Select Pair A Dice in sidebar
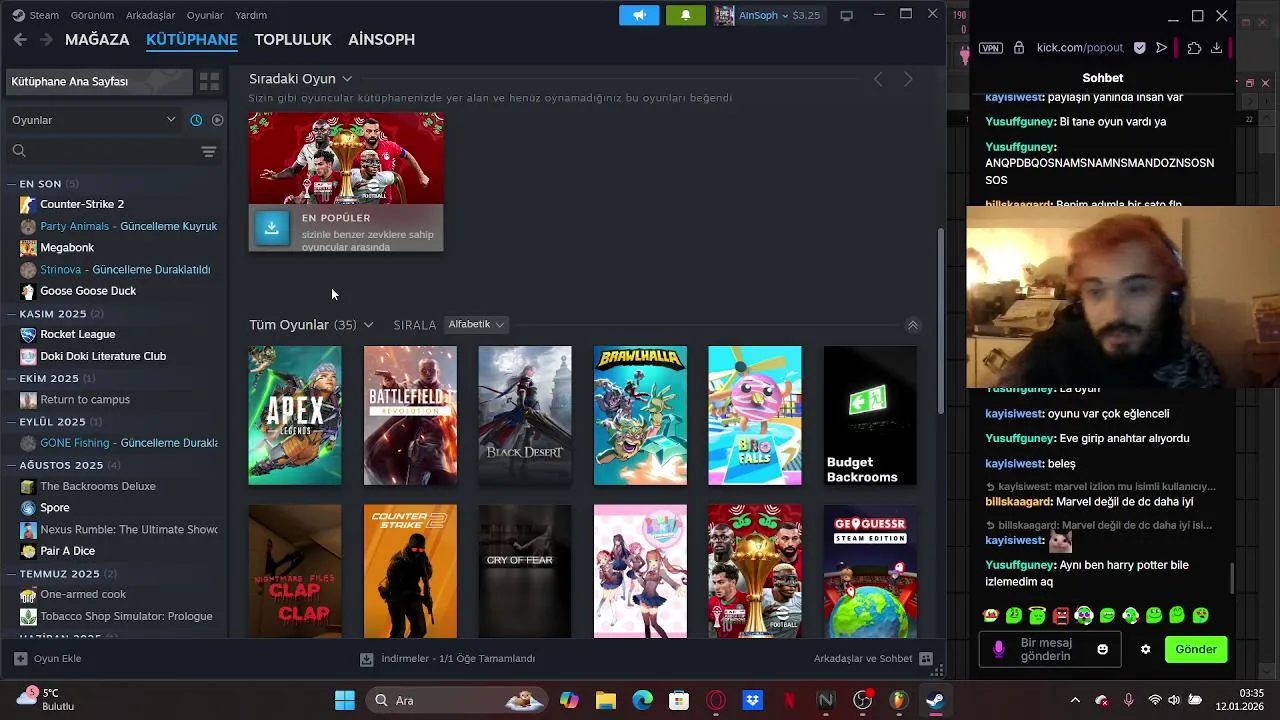The width and height of the screenshot is (1280, 720). click(x=67, y=551)
